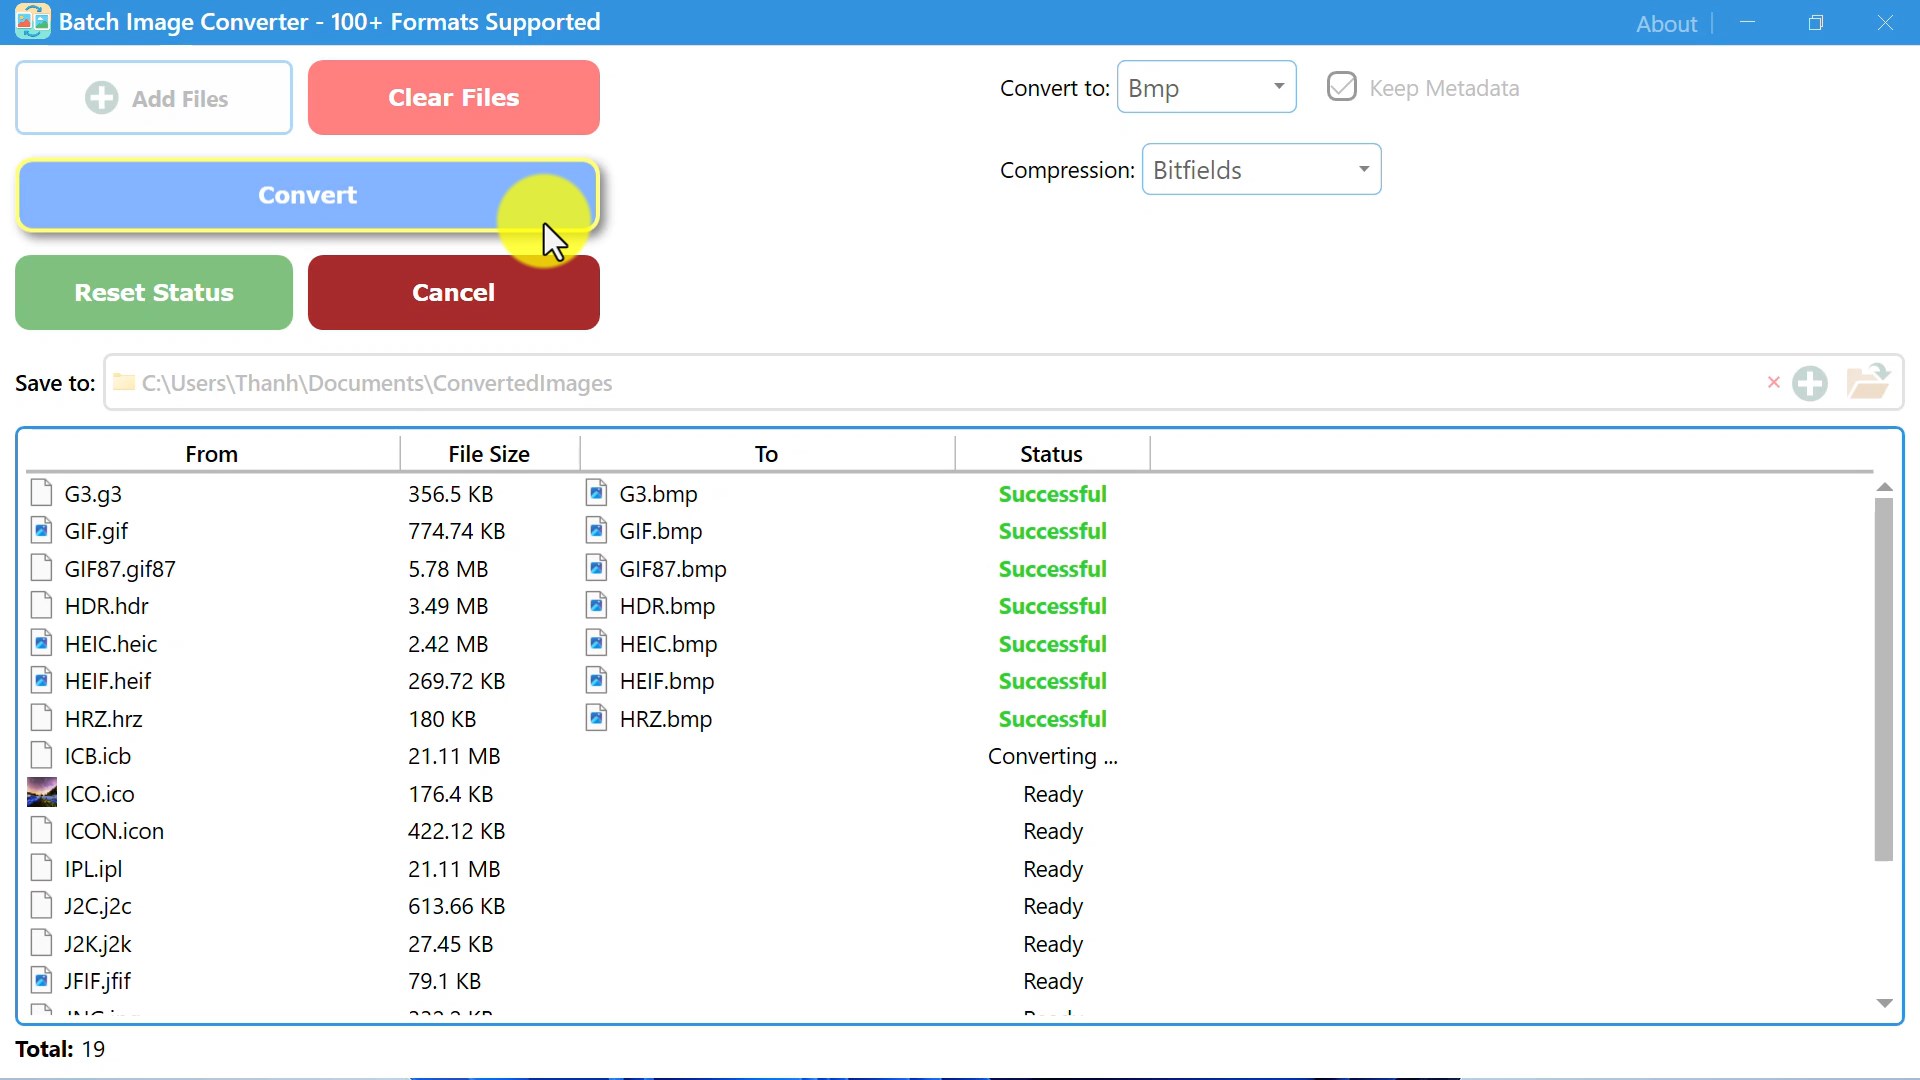
Task: Click the red X clear-path icon
Action: click(x=1773, y=382)
